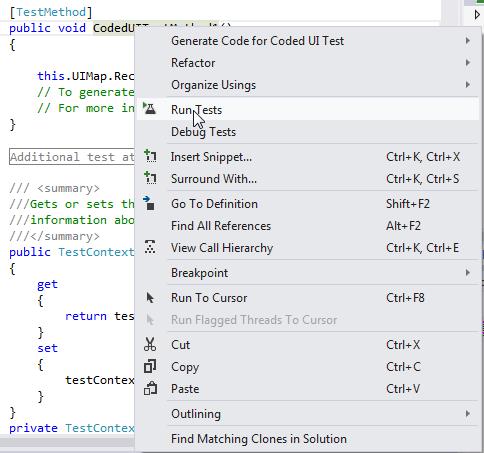
Task: Click the '/// <summary>' opening tag line
Action: pyautogui.click(x=54, y=188)
